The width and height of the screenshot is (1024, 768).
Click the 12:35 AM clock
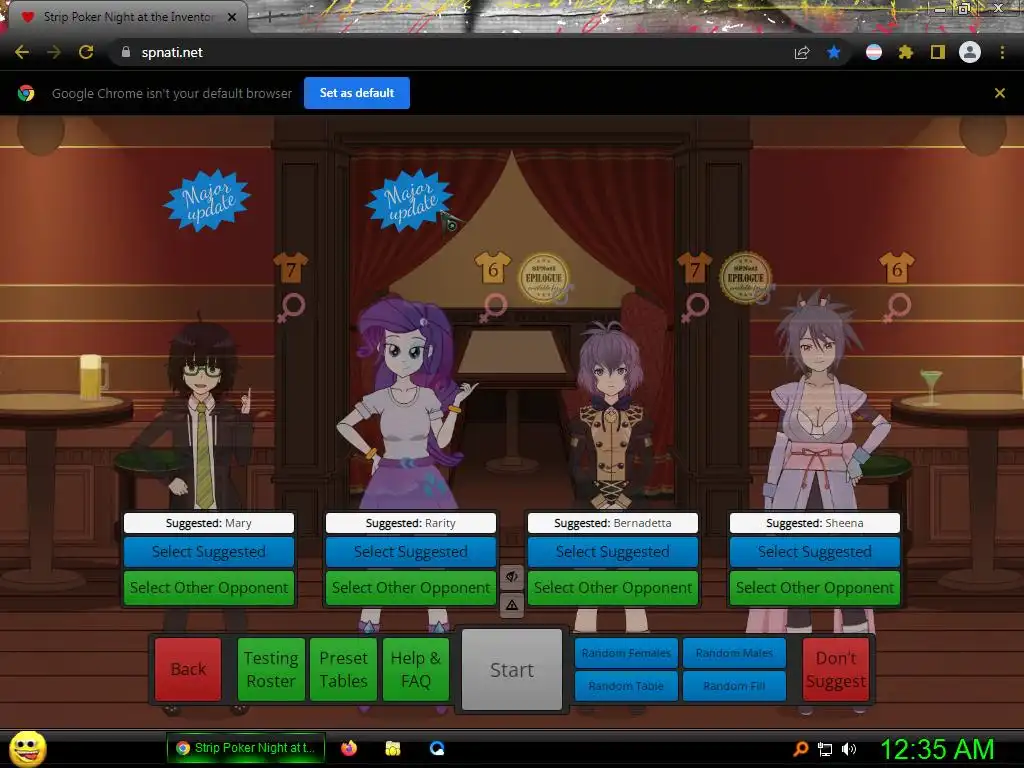tap(937, 749)
